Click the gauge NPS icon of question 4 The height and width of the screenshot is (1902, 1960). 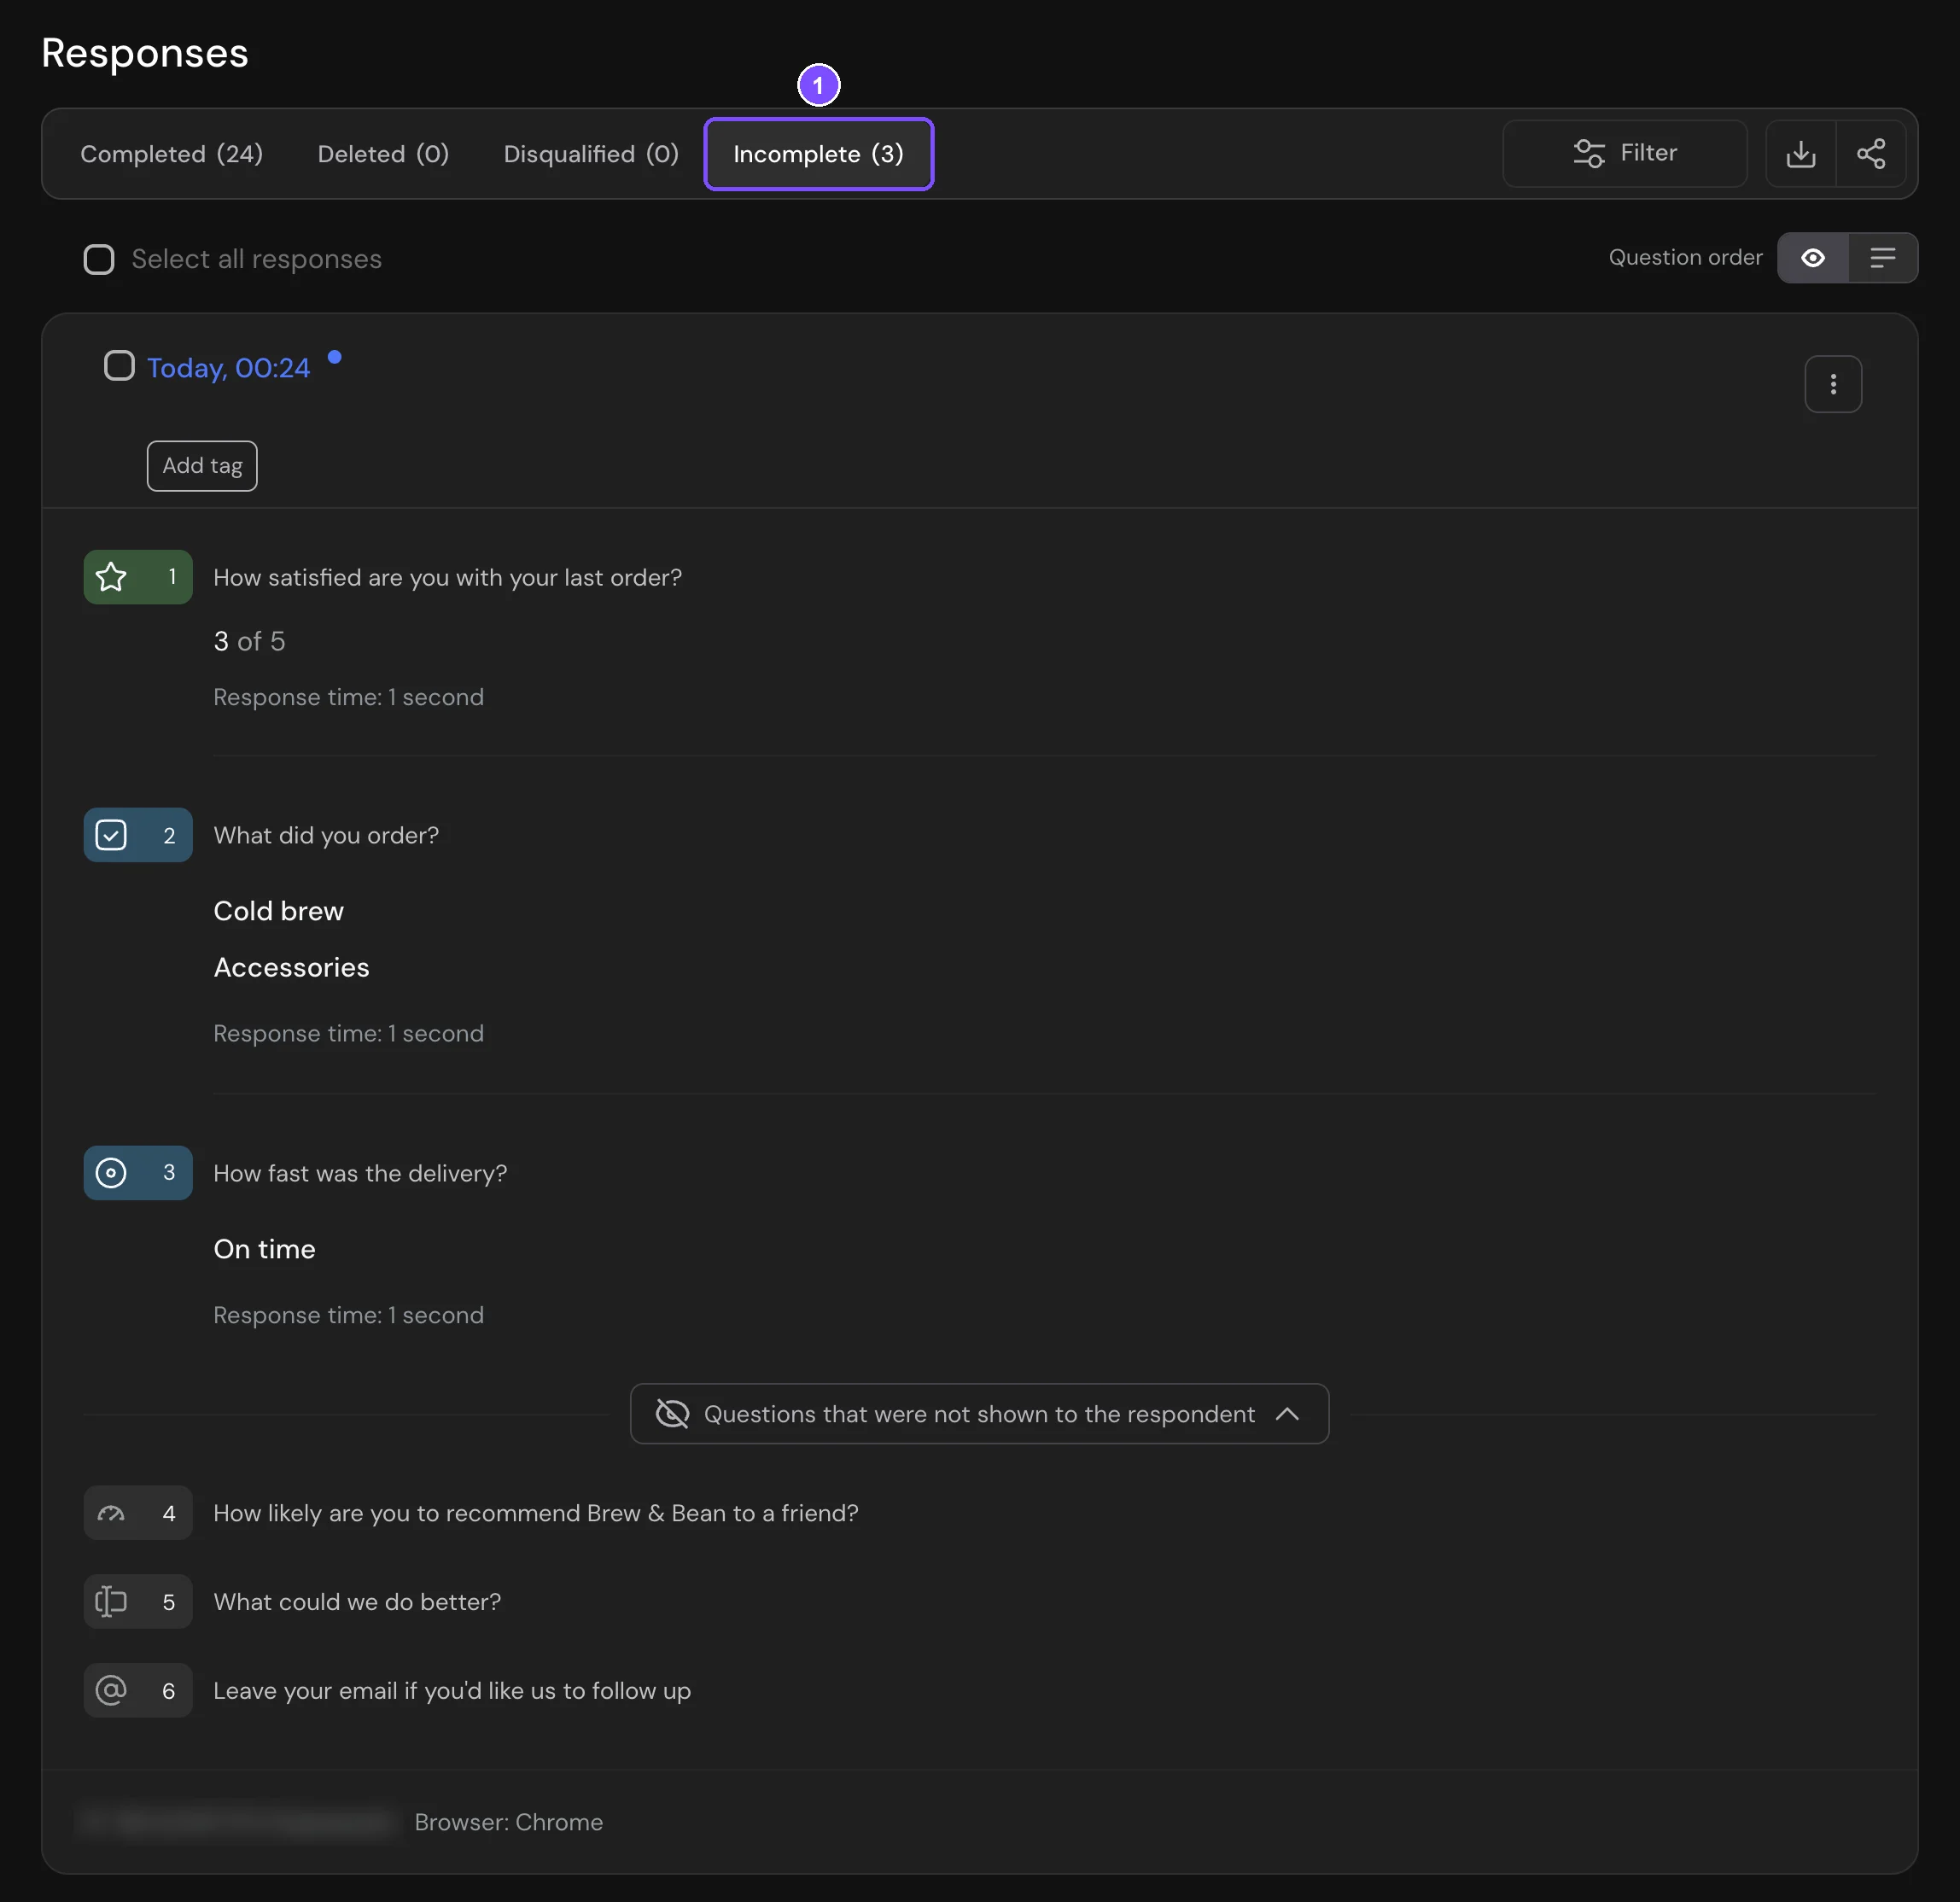(111, 1513)
